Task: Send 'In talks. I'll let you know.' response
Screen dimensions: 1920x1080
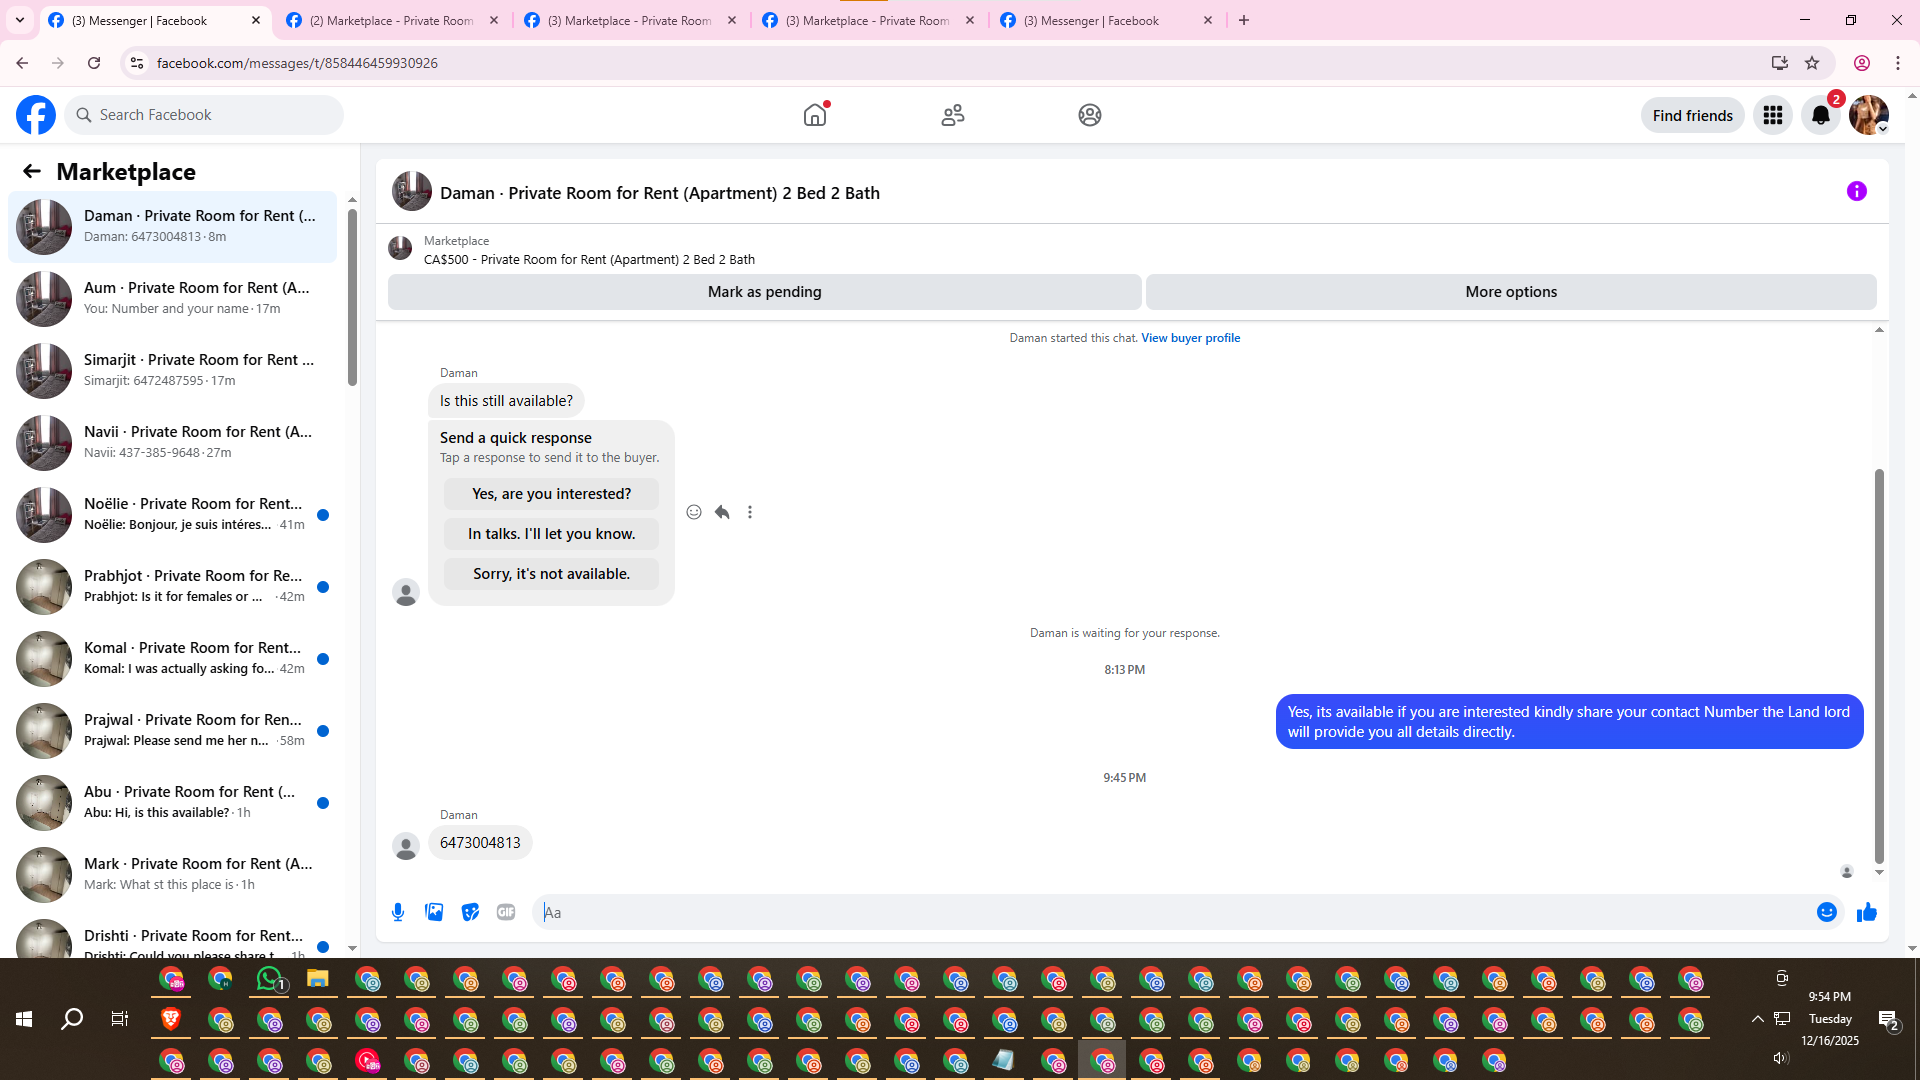Action: pos(552,534)
